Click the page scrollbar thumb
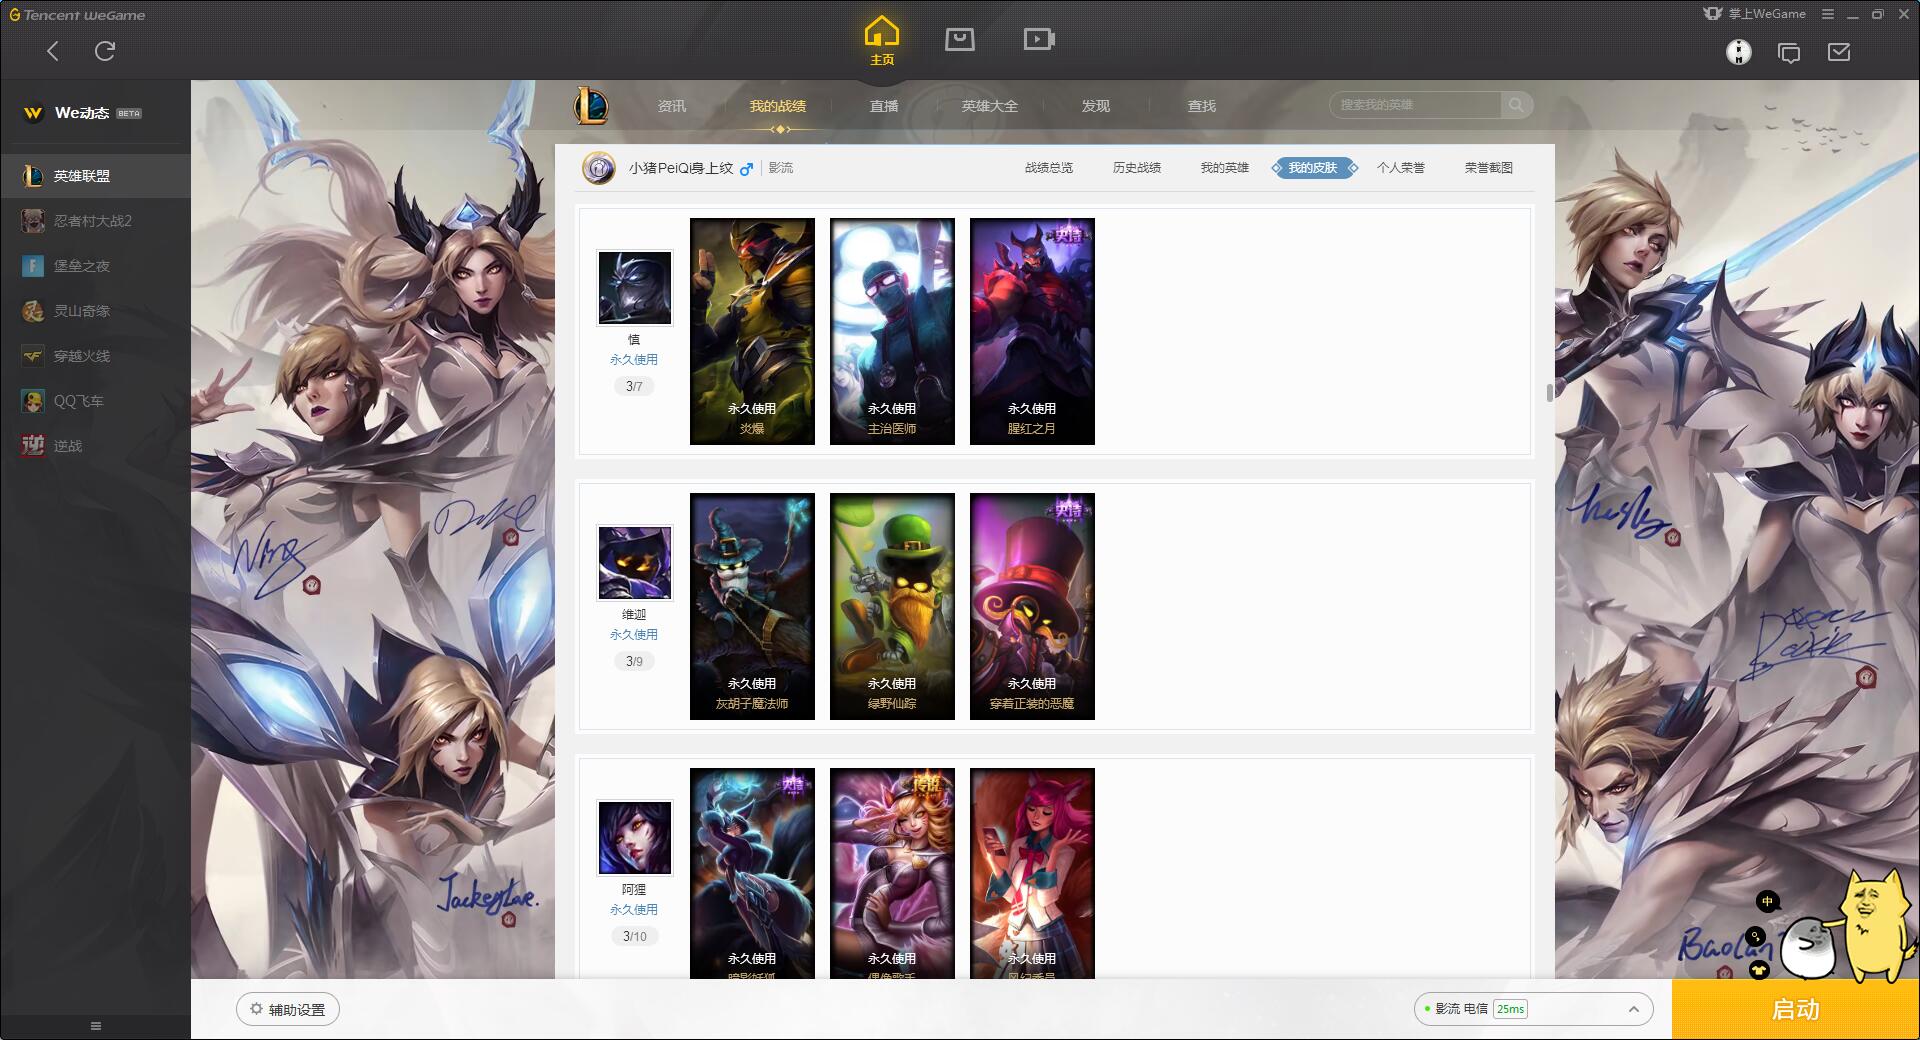Viewport: 1920px width, 1040px height. click(1549, 393)
